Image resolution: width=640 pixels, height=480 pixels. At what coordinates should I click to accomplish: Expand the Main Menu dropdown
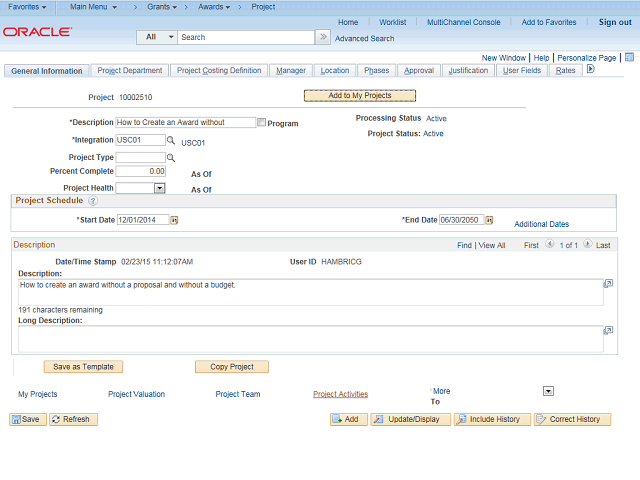93,7
